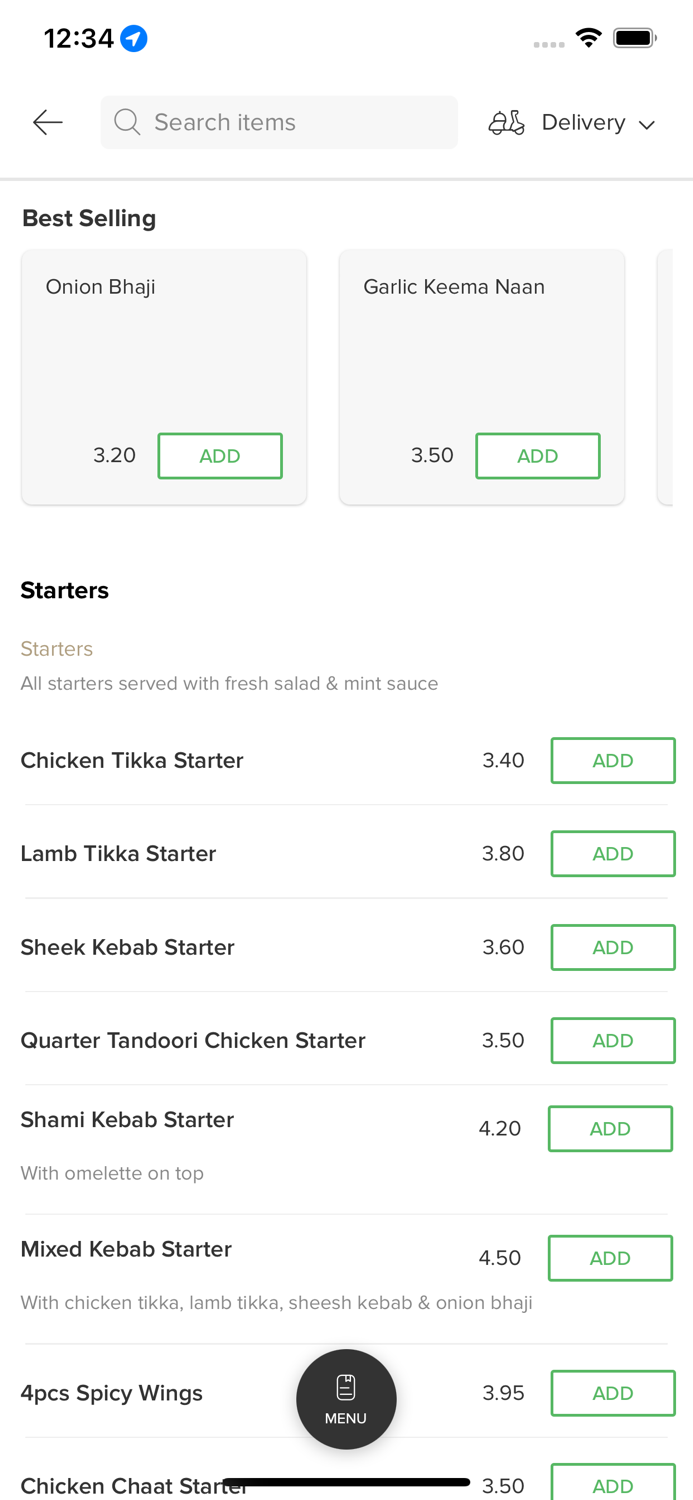
Task: Expand the Delivery dropdown chevron
Action: [x=647, y=125]
